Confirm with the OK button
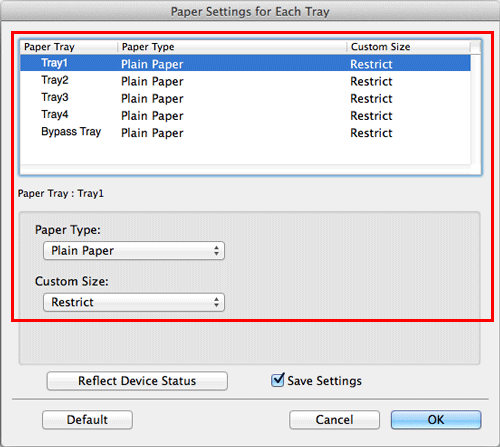The image size is (500, 447). click(x=436, y=420)
